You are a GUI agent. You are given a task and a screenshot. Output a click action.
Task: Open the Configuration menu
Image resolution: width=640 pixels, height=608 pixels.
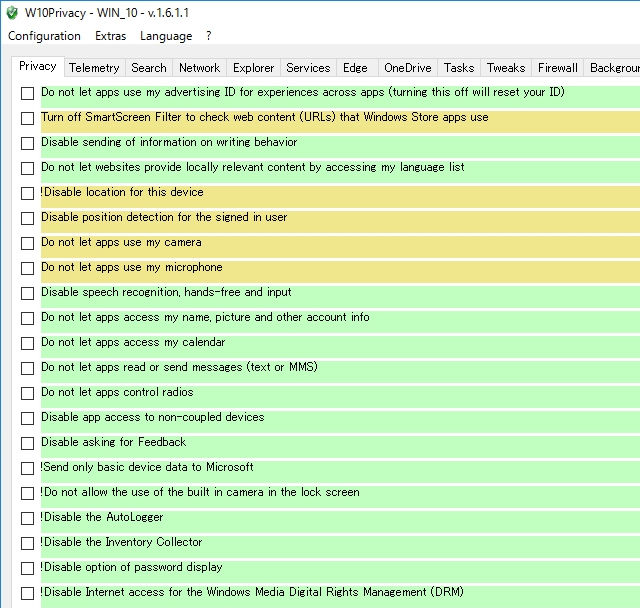click(x=44, y=36)
